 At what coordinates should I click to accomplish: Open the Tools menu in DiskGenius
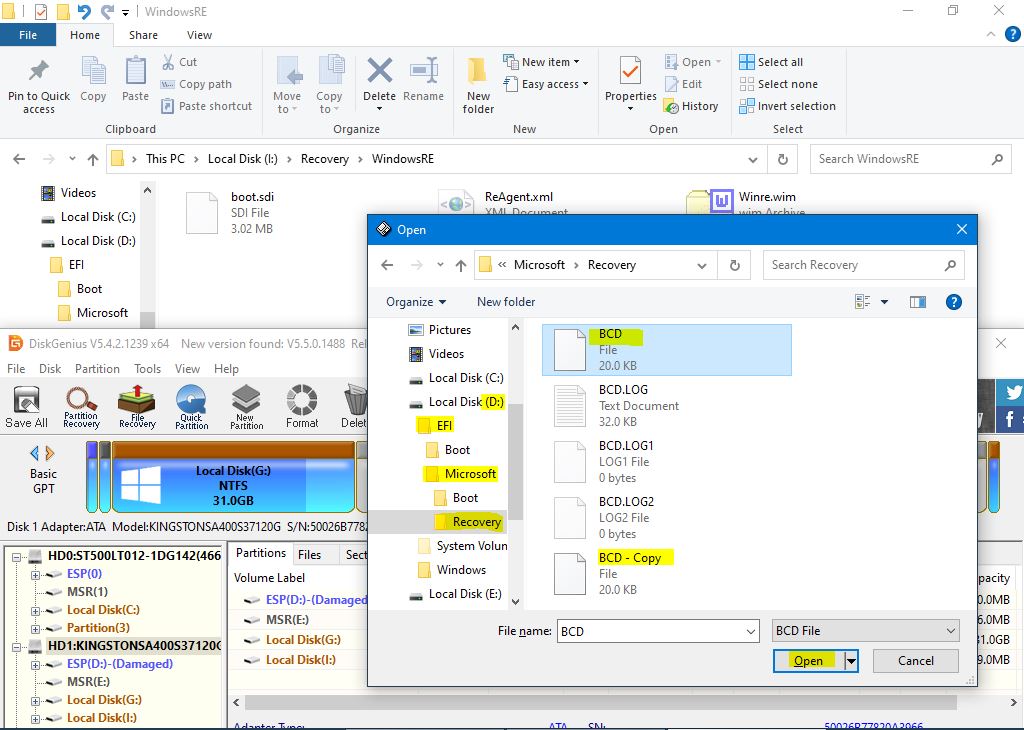click(x=148, y=369)
